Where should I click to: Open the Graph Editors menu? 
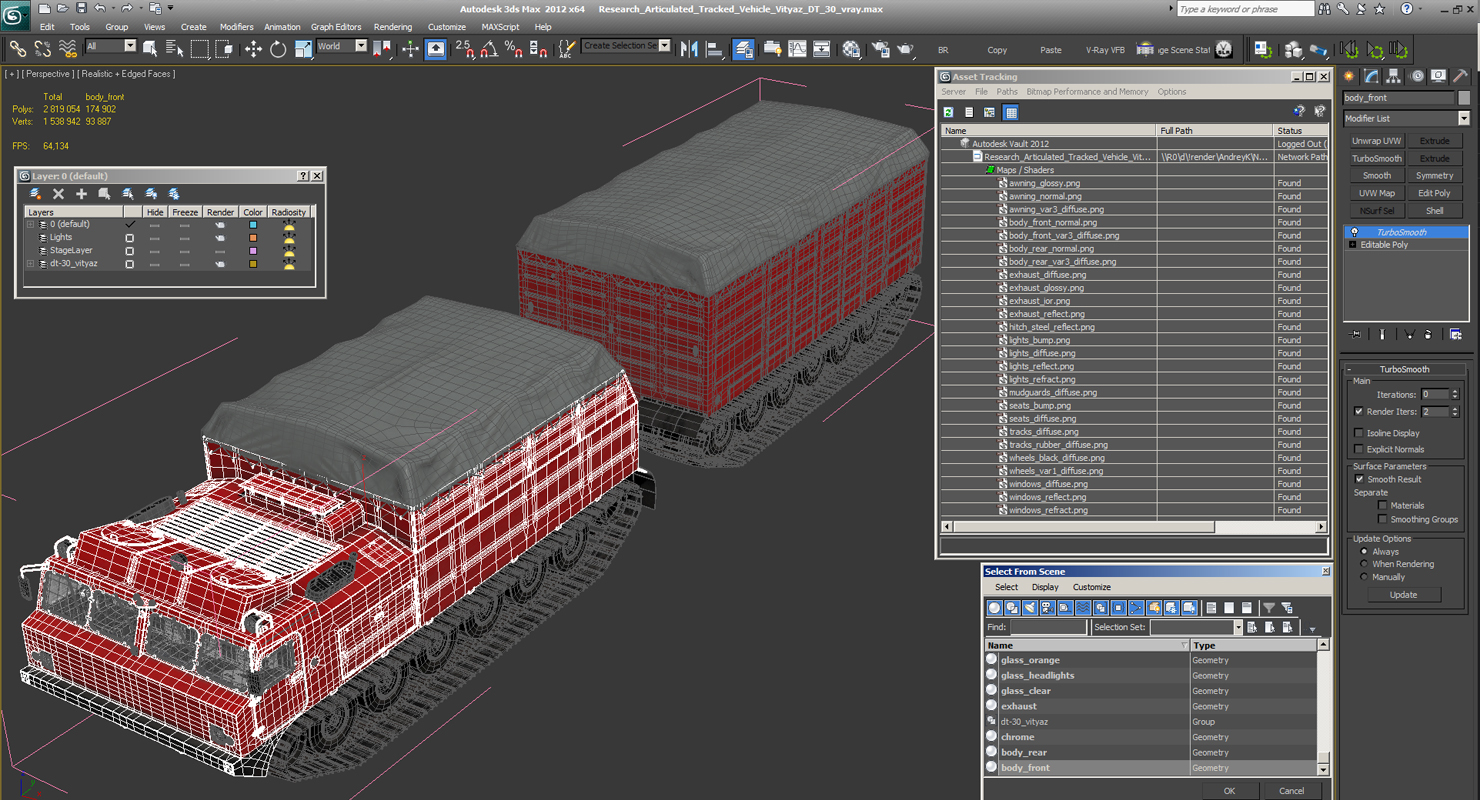(336, 27)
